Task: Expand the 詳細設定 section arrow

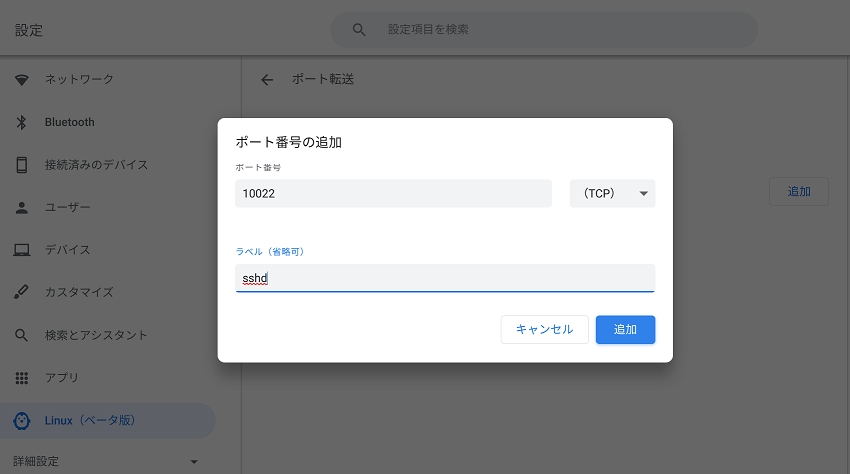Action: (194, 462)
